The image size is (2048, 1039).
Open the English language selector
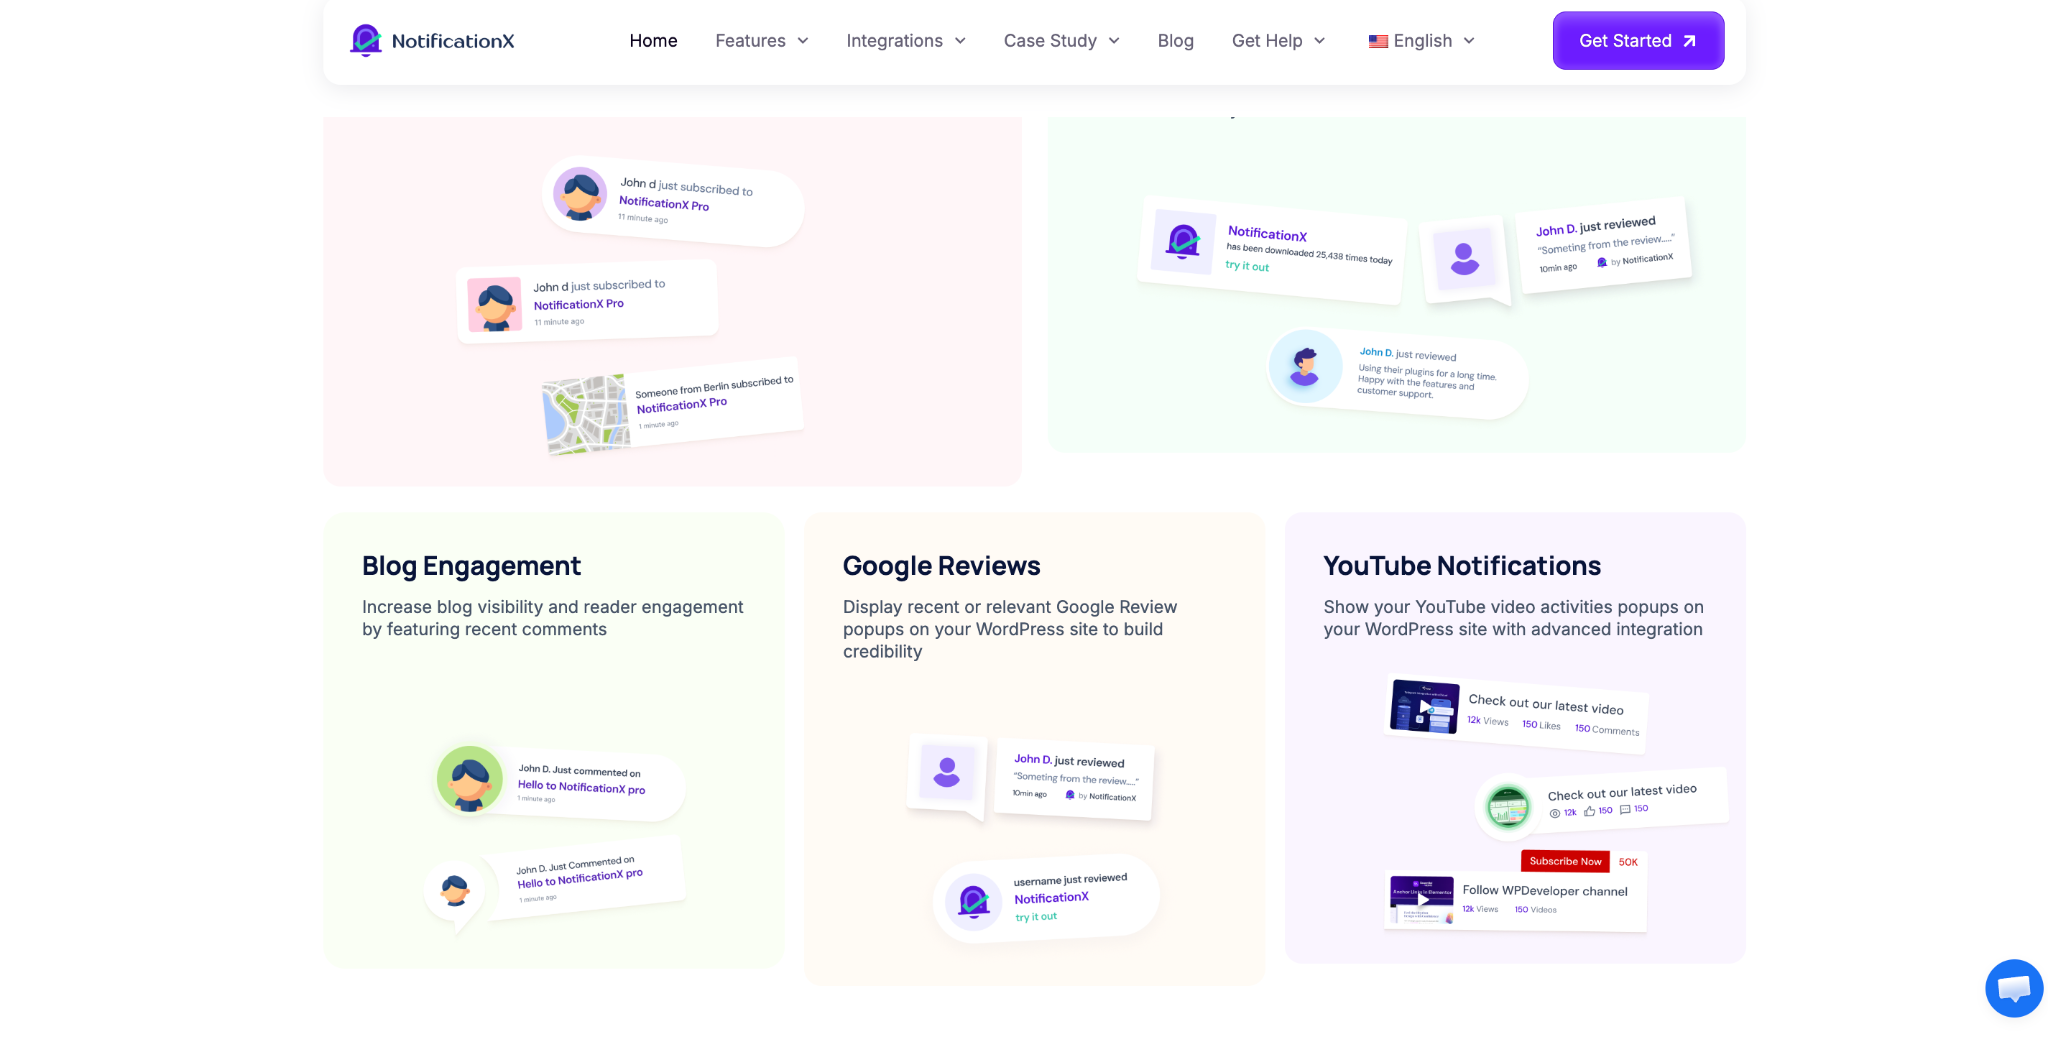pos(1422,41)
